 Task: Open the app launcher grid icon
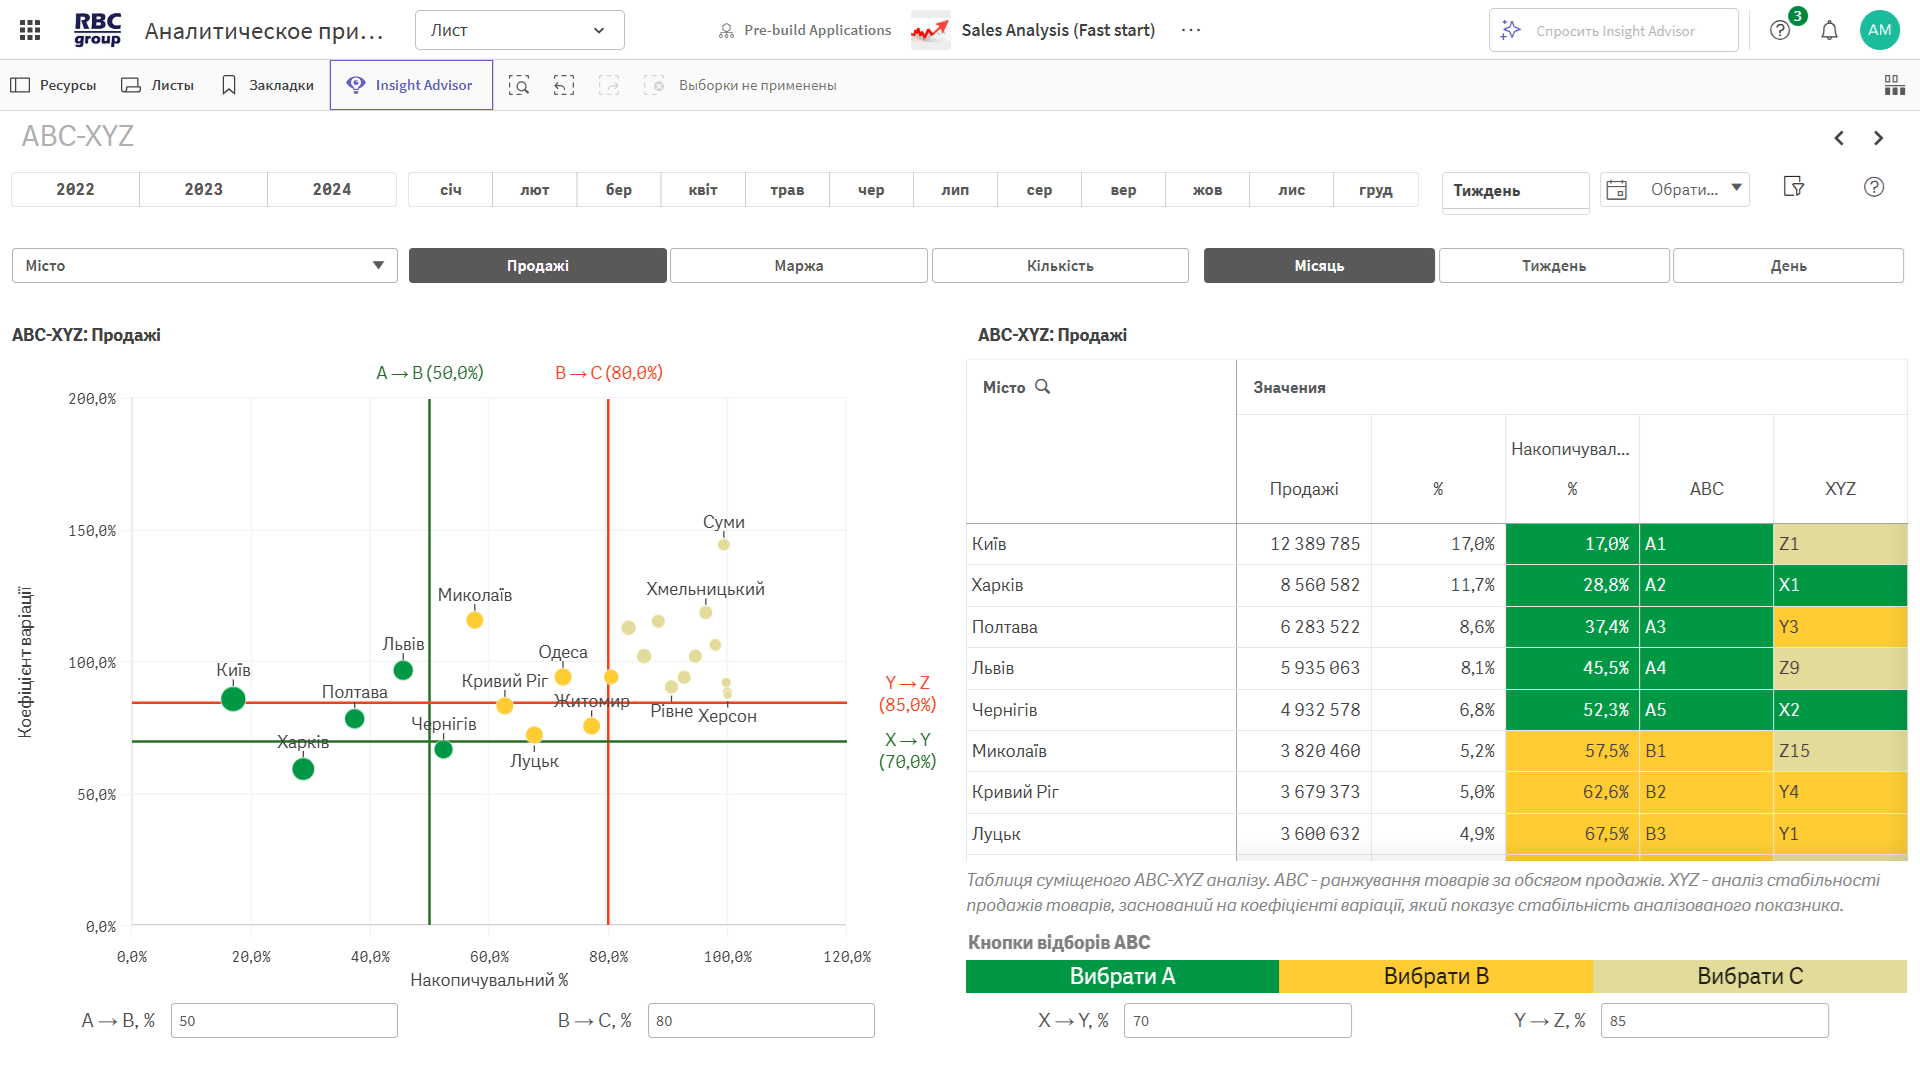pyautogui.click(x=30, y=30)
